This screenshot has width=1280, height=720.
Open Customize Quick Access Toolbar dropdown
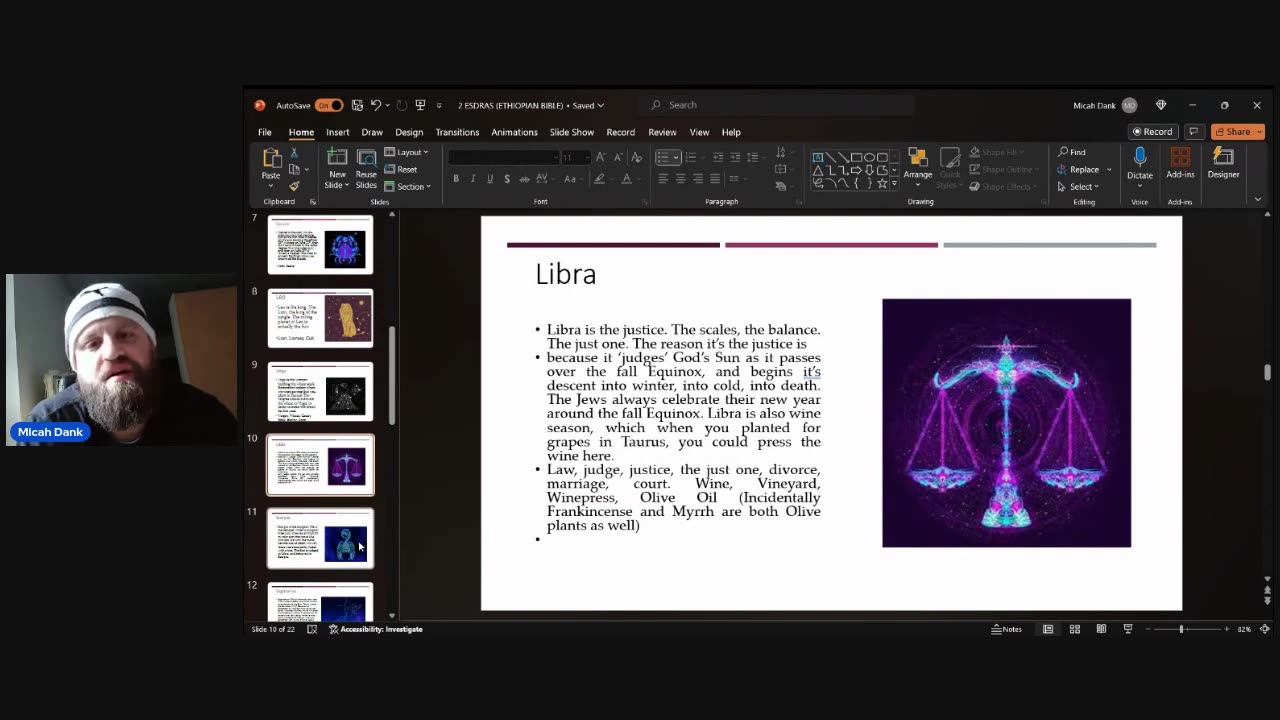[438, 105]
